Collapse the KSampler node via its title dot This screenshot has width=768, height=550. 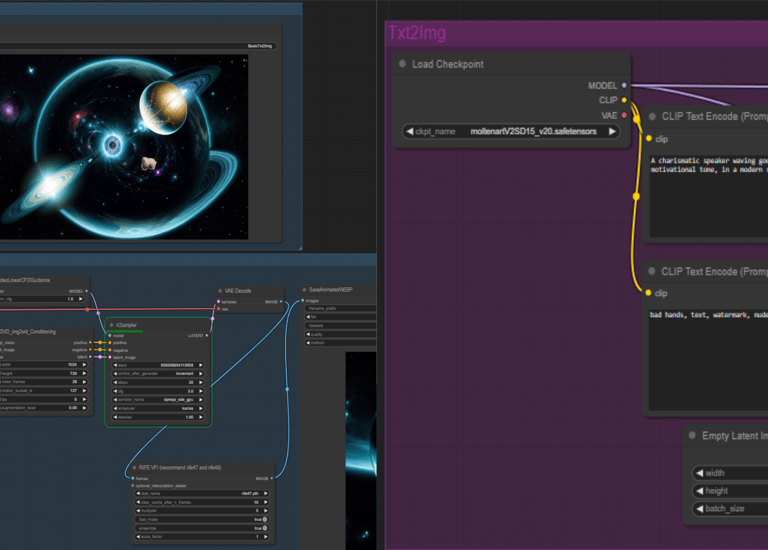pos(111,325)
